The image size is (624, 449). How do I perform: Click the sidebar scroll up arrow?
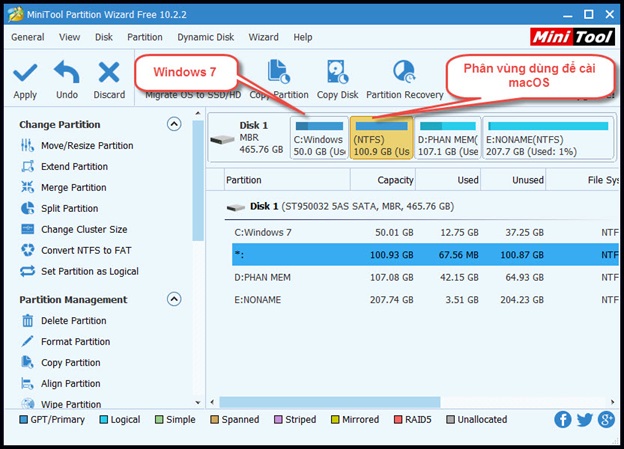198,114
